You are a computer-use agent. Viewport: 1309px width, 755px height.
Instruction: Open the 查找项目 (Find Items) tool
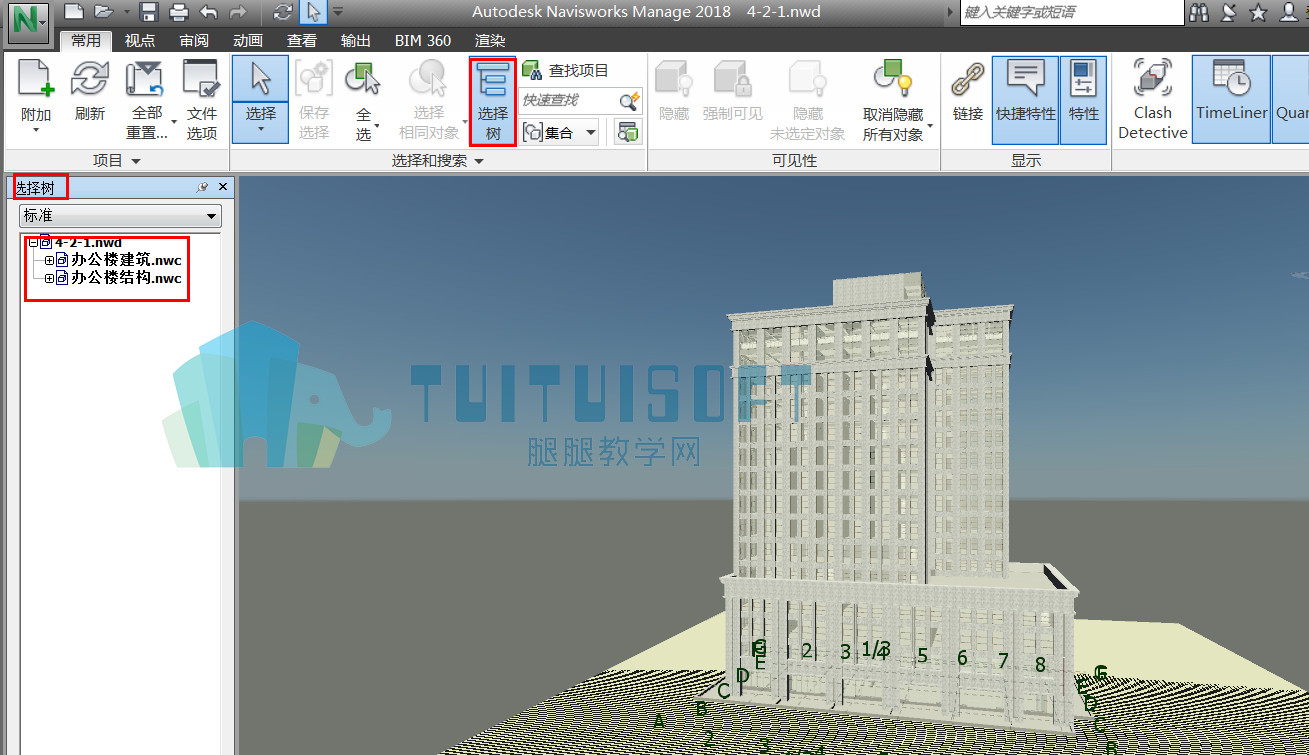566,71
